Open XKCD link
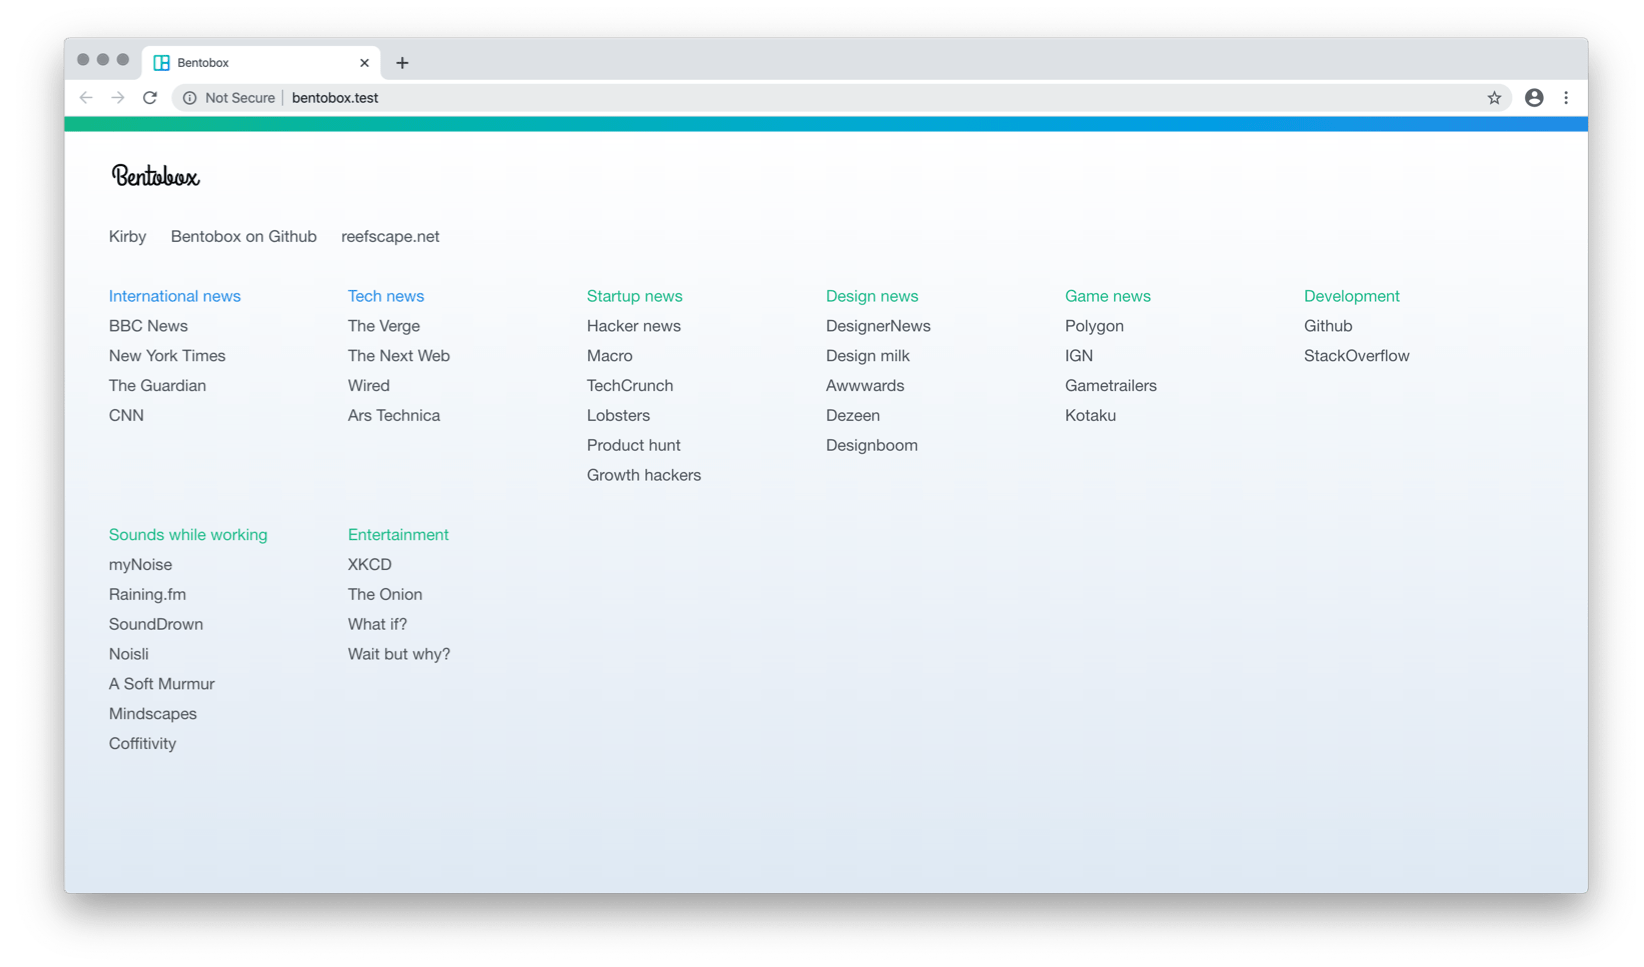1644x967 pixels. (370, 565)
